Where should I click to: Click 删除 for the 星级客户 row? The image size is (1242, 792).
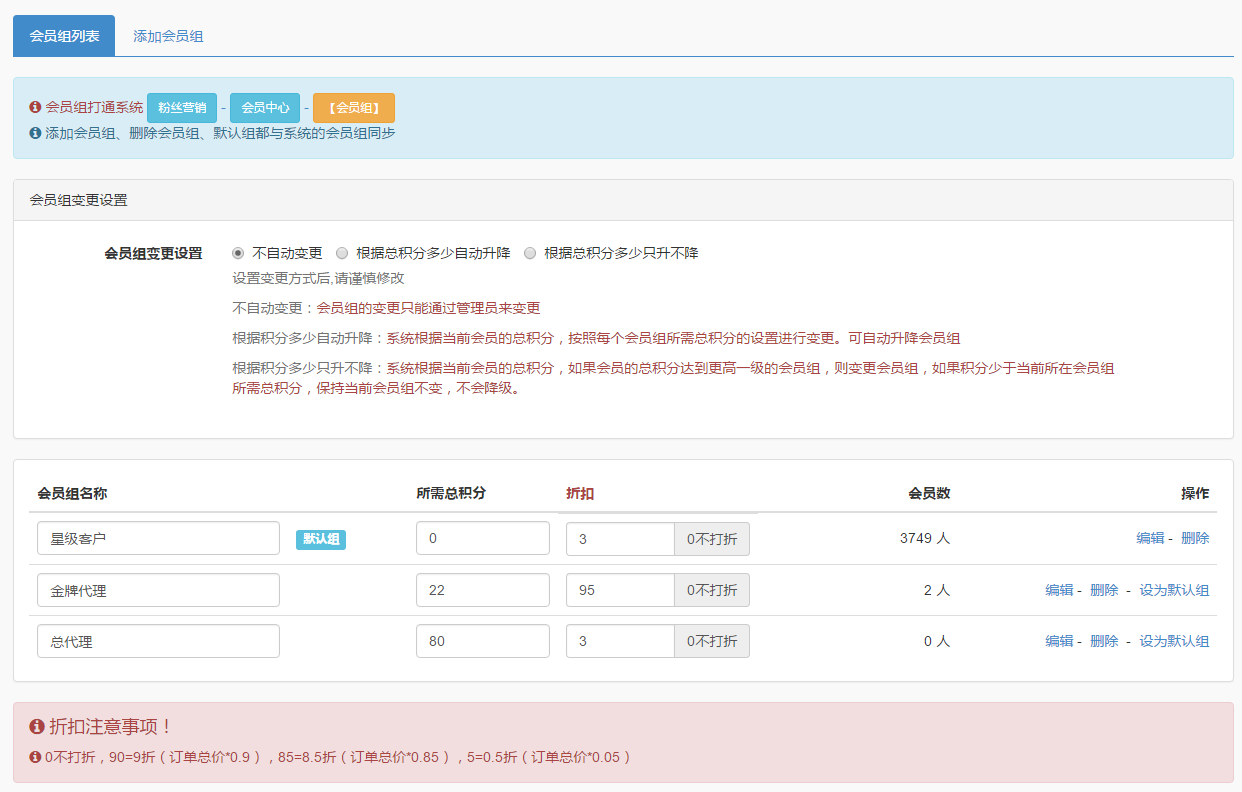[1195, 538]
